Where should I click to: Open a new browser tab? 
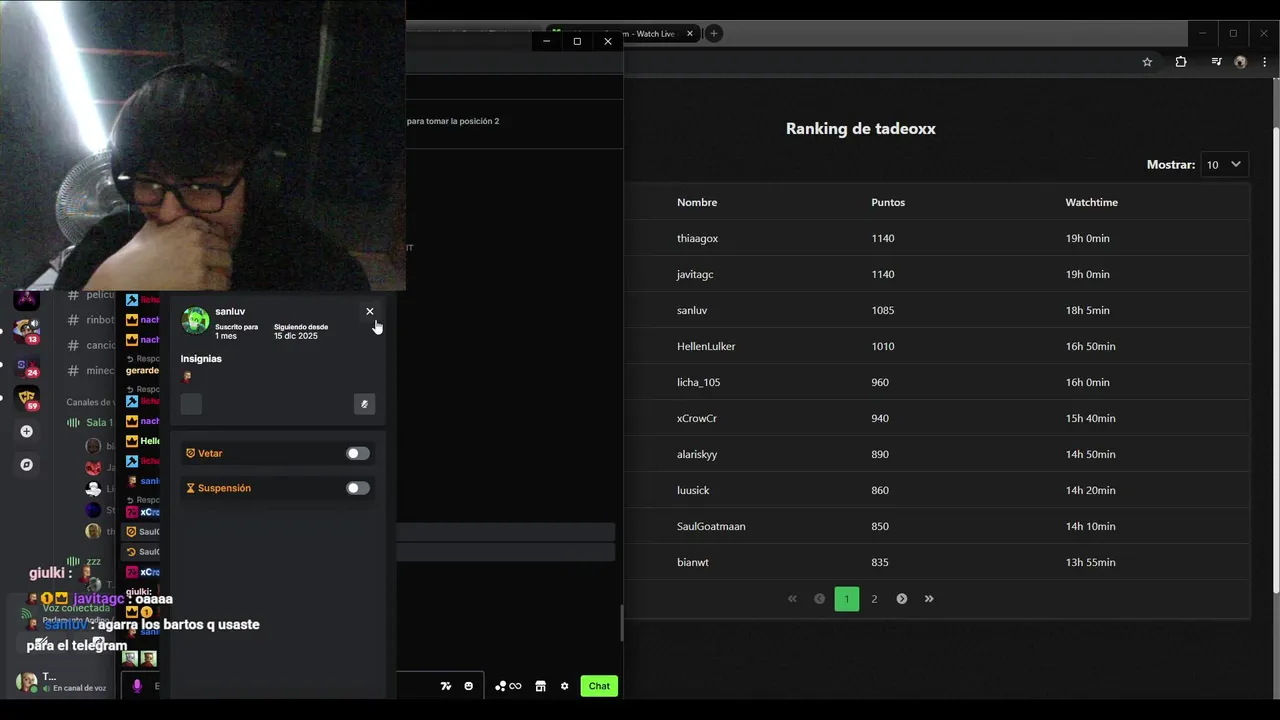pyautogui.click(x=713, y=33)
